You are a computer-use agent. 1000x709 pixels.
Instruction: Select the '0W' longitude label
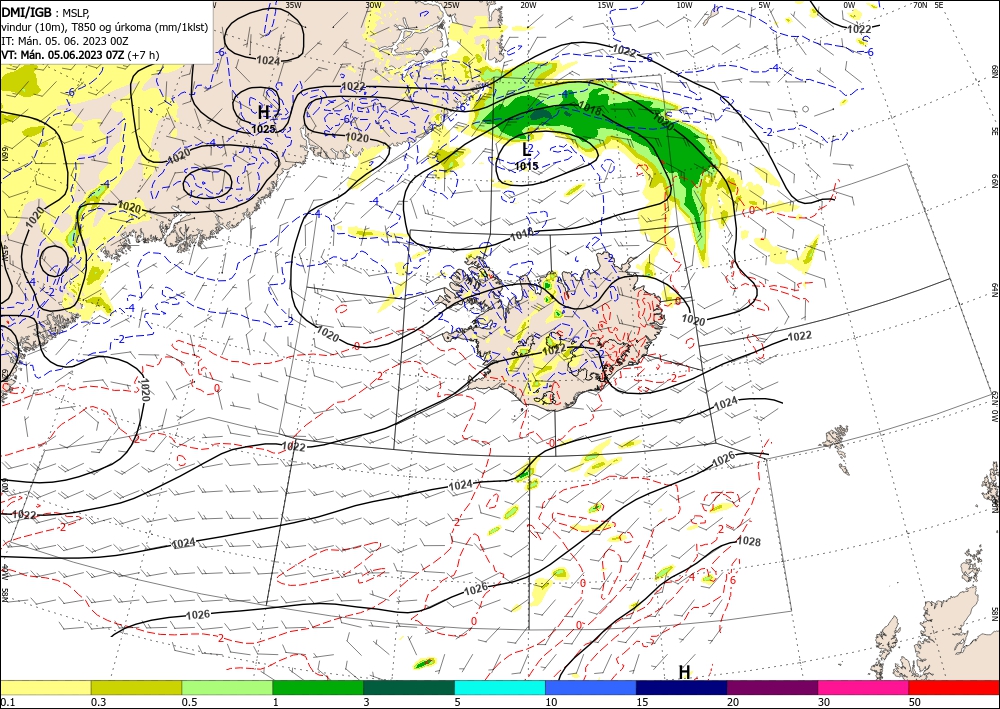[849, 5]
